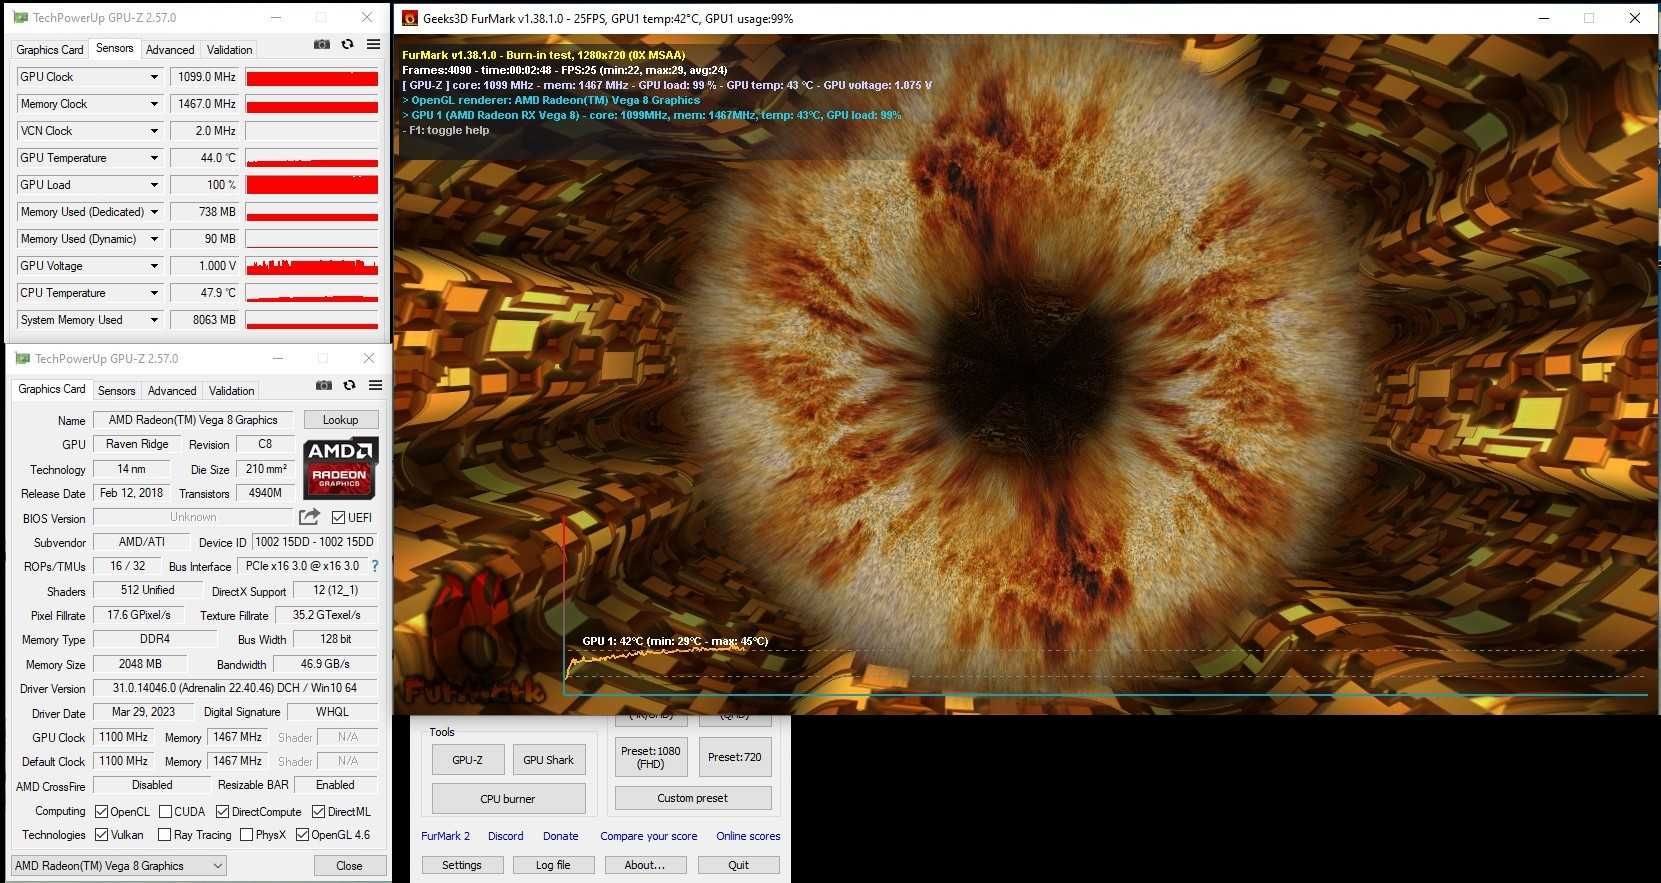Click FurMark title bar app icon
Image resolution: width=1661 pixels, height=883 pixels.
[x=409, y=18]
